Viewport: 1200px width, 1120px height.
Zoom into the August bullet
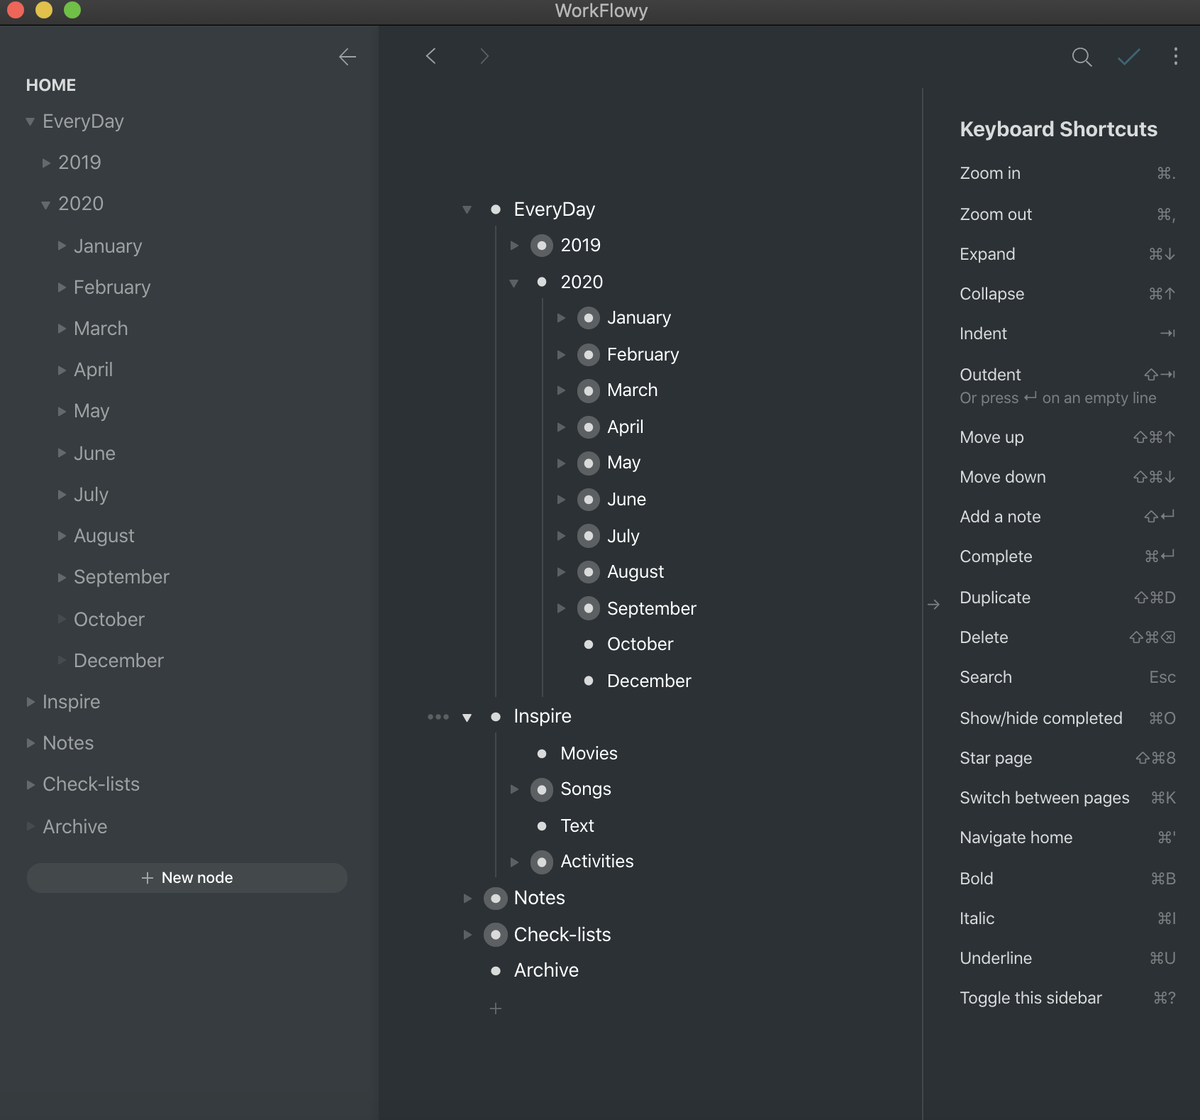click(x=589, y=572)
